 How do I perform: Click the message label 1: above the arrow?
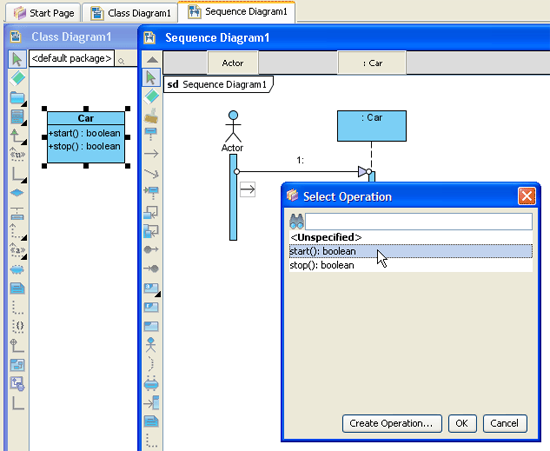[x=300, y=160]
